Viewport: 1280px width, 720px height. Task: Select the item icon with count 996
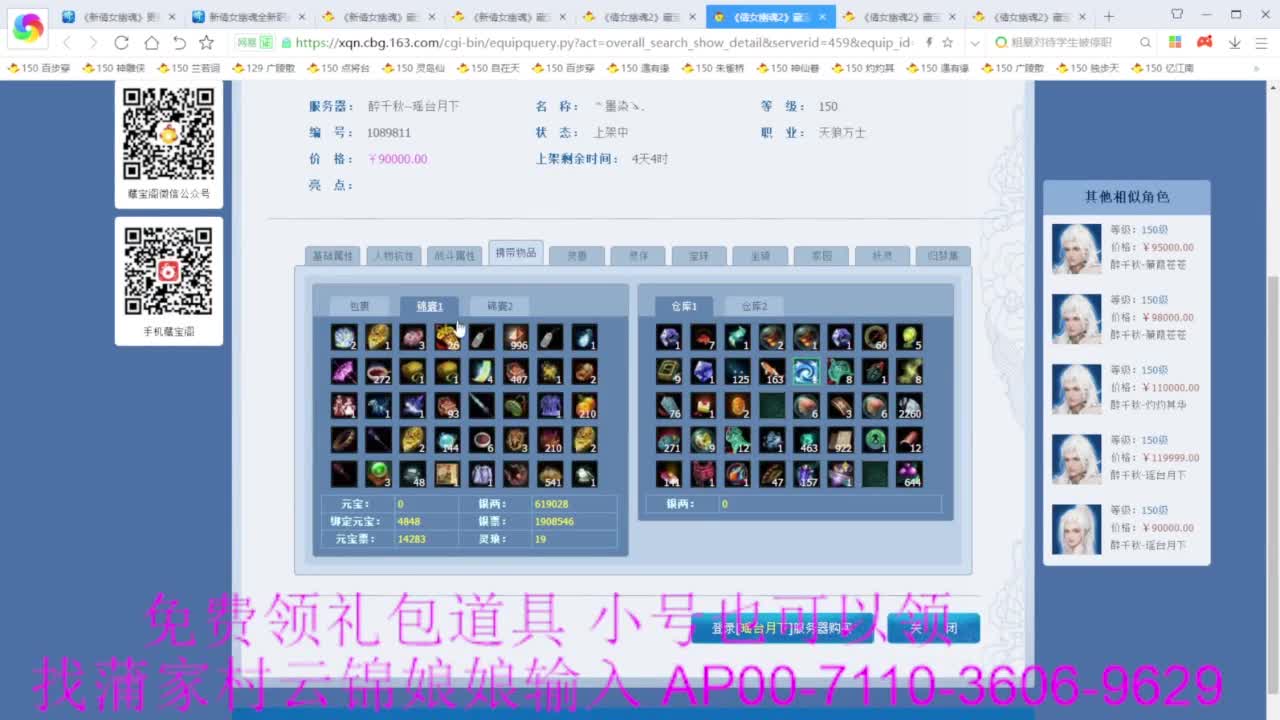tap(516, 337)
